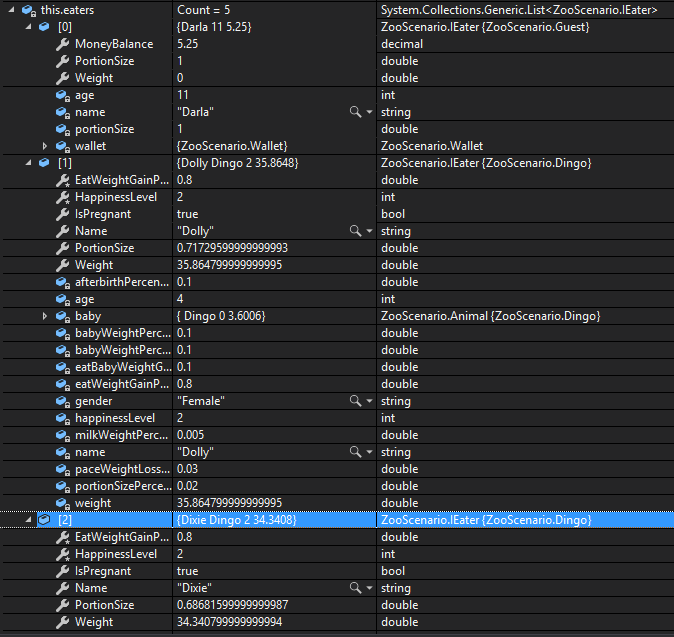Click magnifier on Dolly's Name property row

[x=355, y=231]
